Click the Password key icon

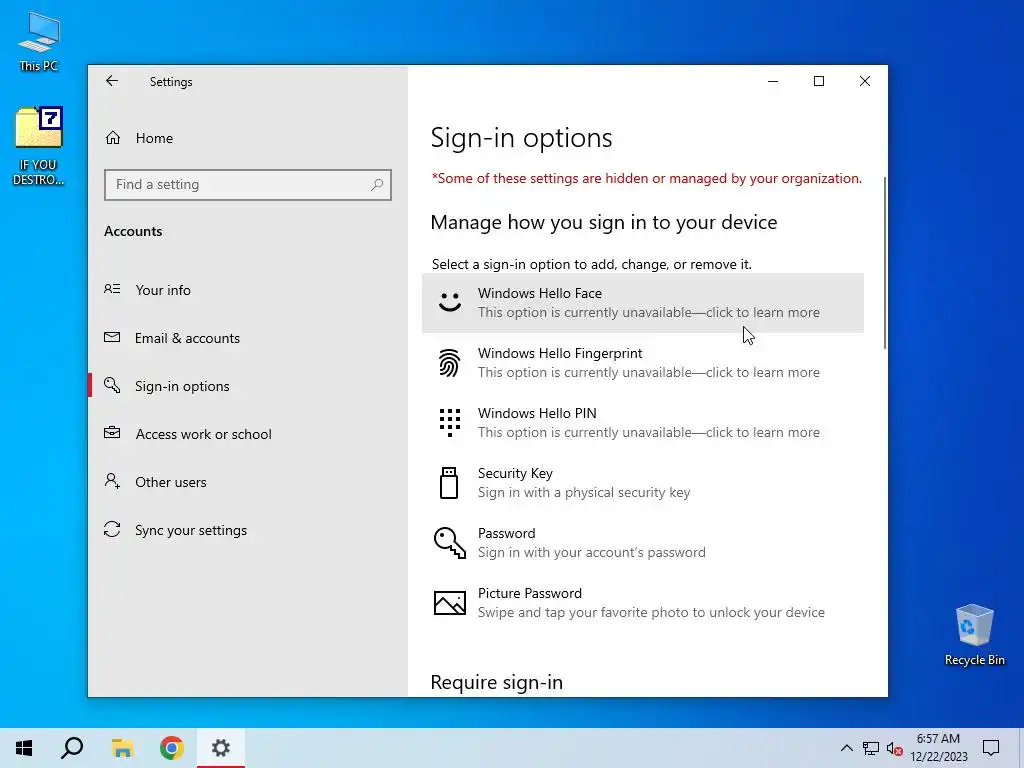(x=450, y=543)
